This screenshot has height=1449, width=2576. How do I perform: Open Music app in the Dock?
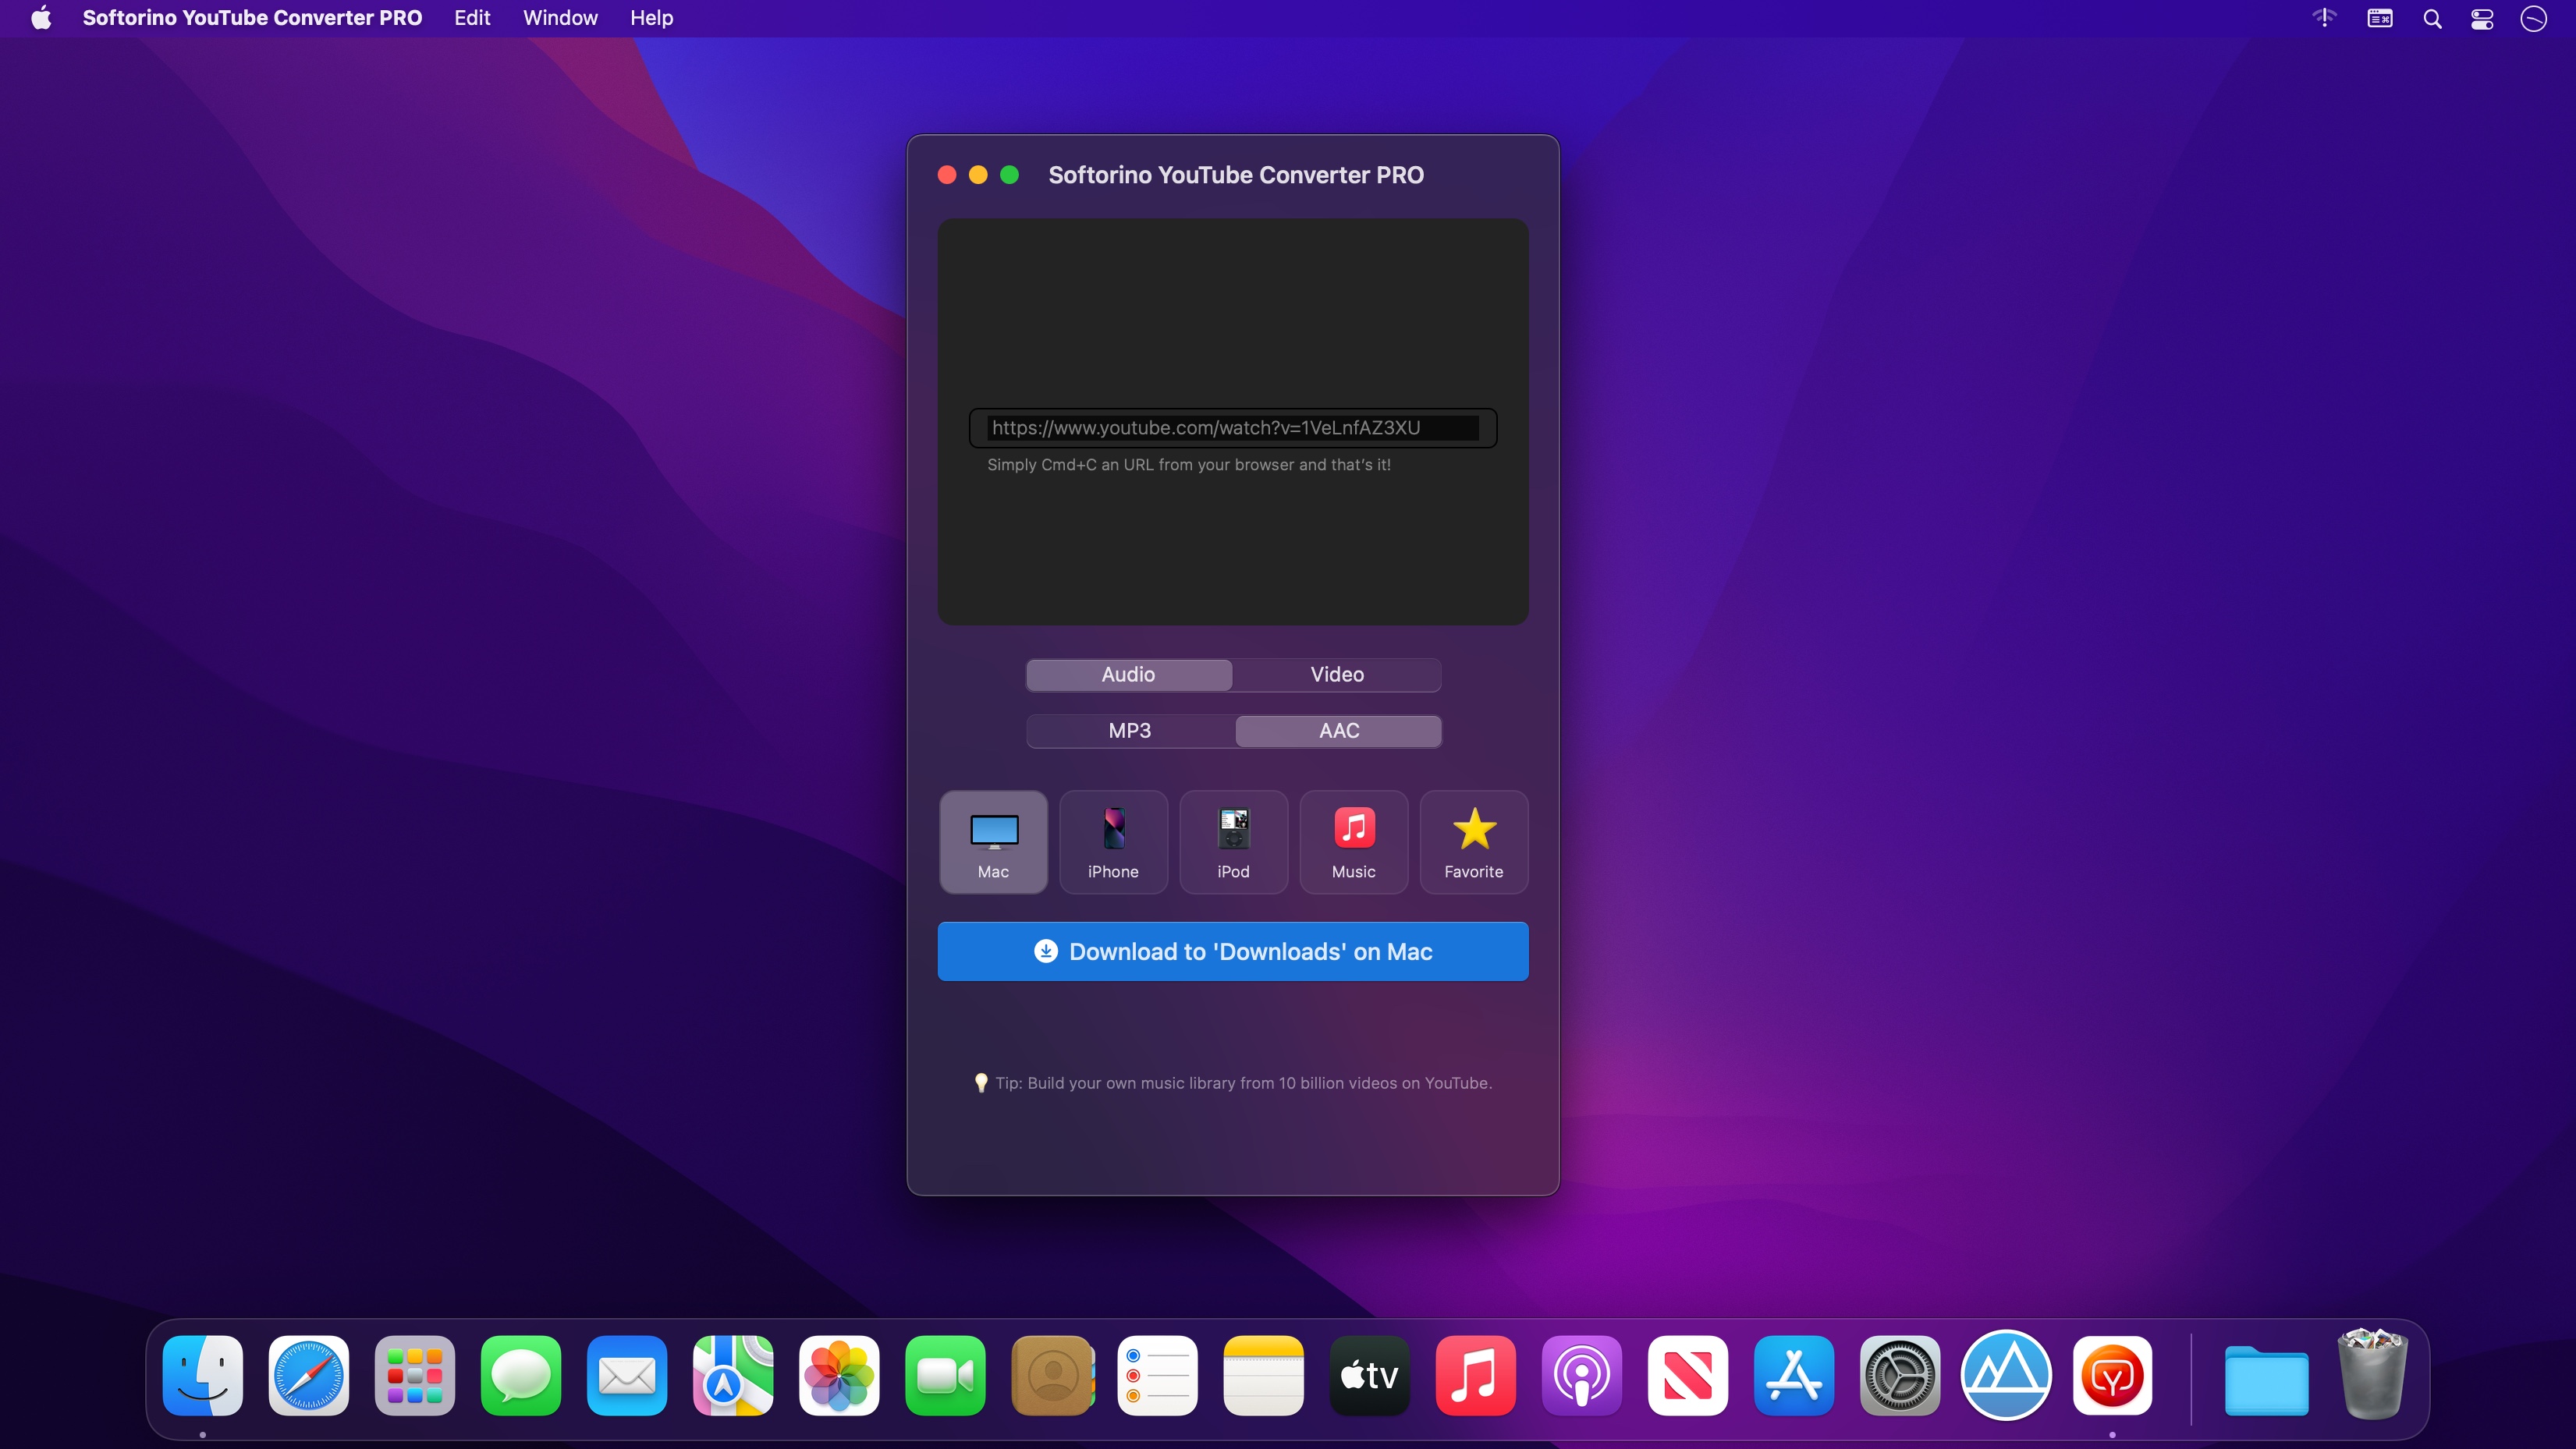pos(1476,1376)
